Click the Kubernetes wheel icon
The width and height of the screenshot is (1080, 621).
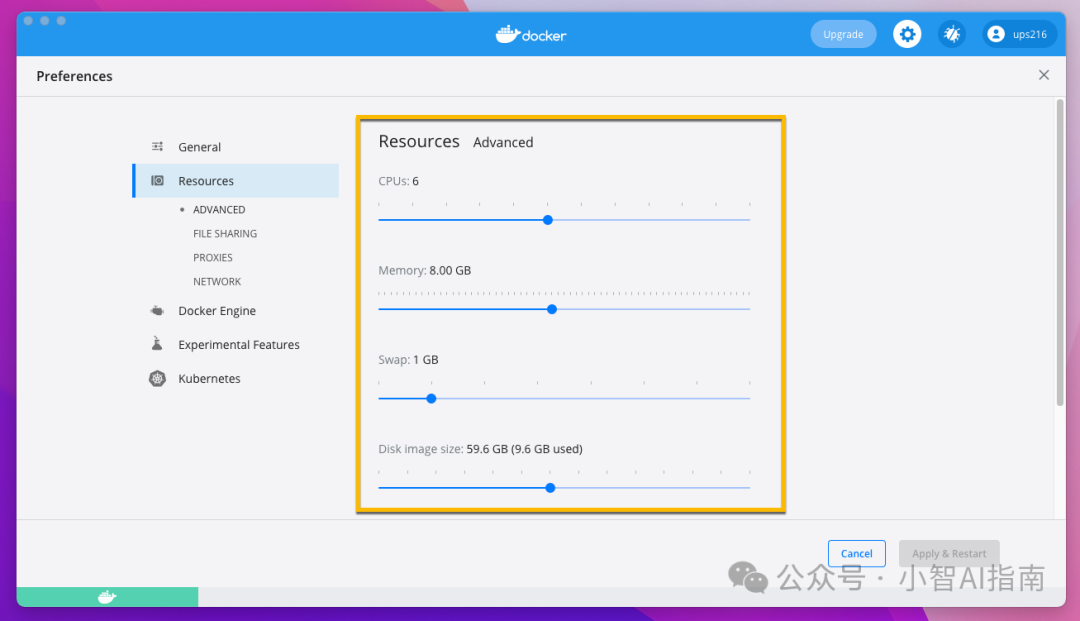[157, 378]
